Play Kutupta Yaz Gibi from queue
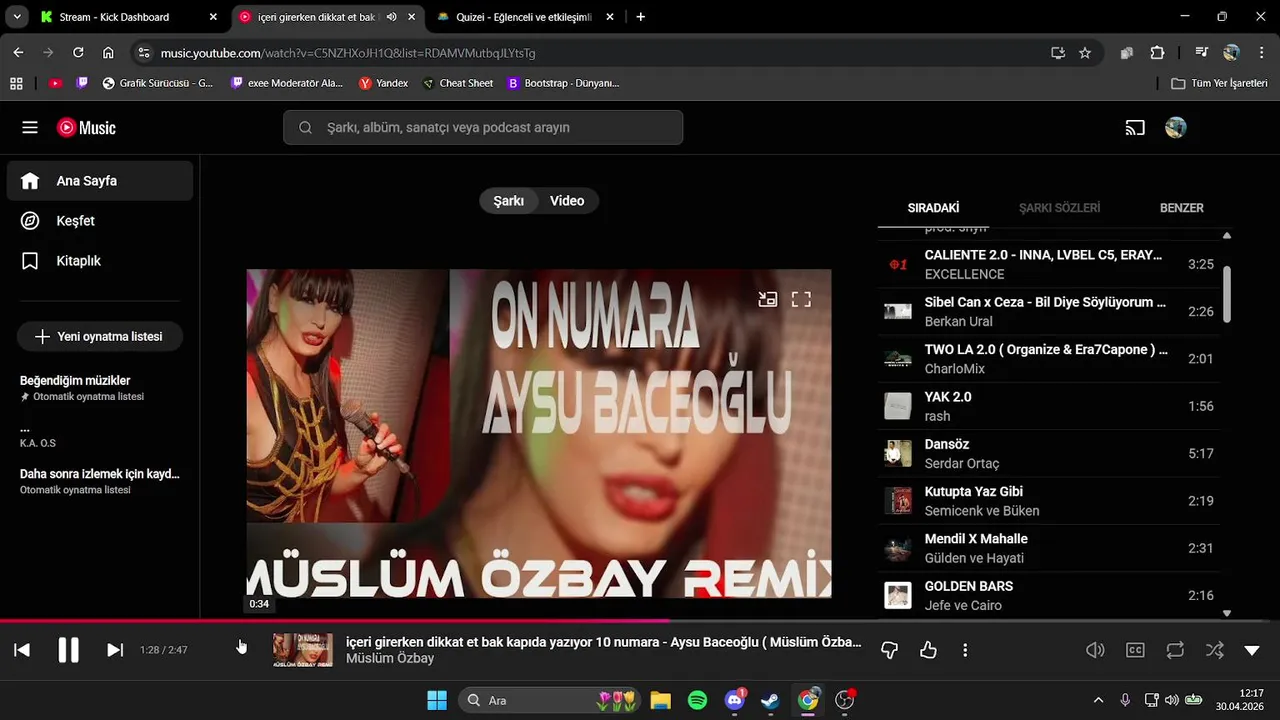Screen dimensions: 1280x720 coord(1050,501)
